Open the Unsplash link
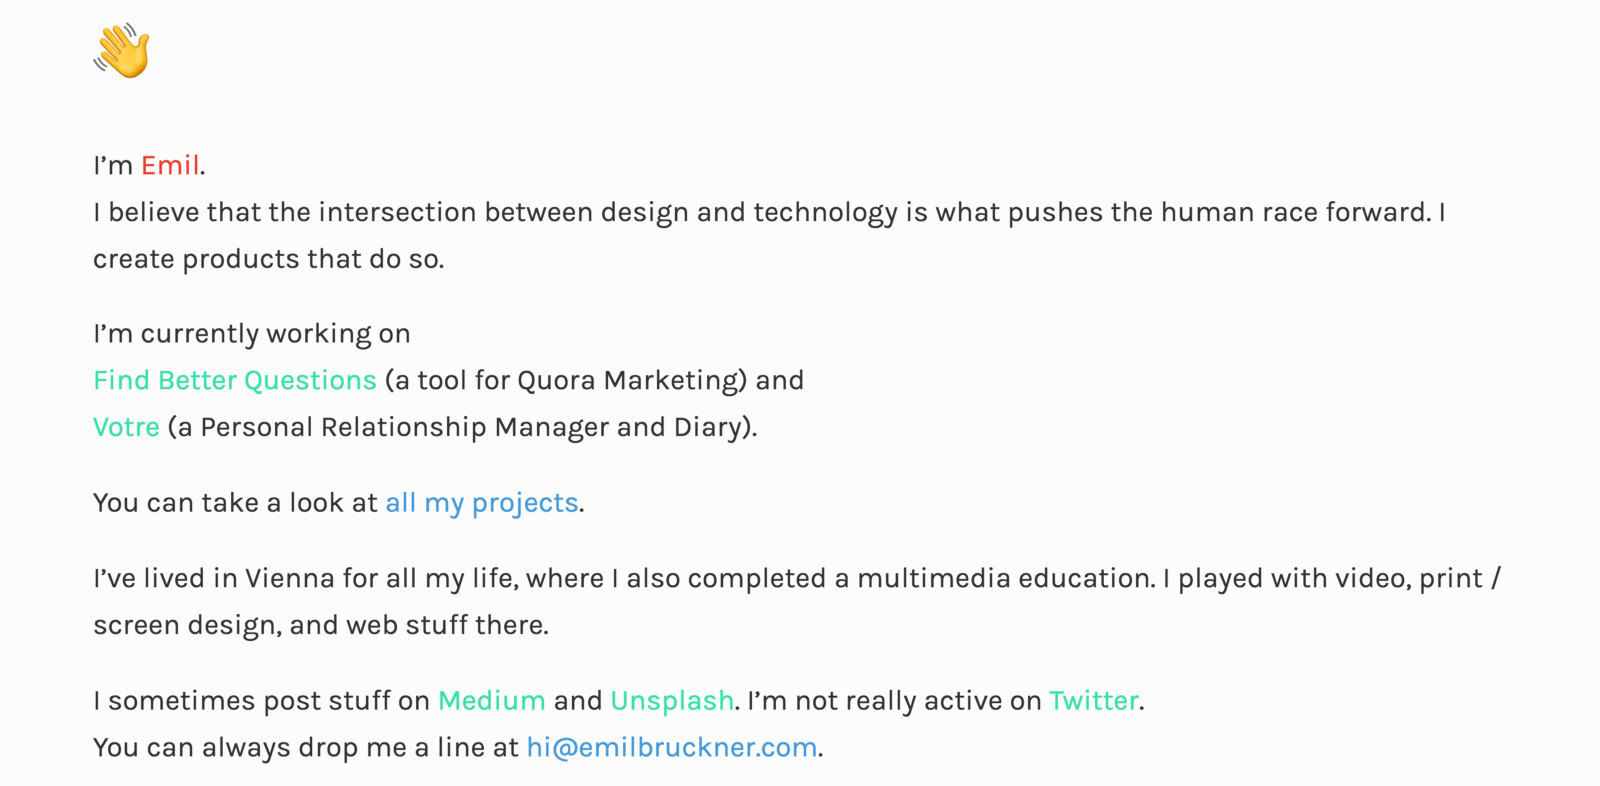 (x=672, y=700)
